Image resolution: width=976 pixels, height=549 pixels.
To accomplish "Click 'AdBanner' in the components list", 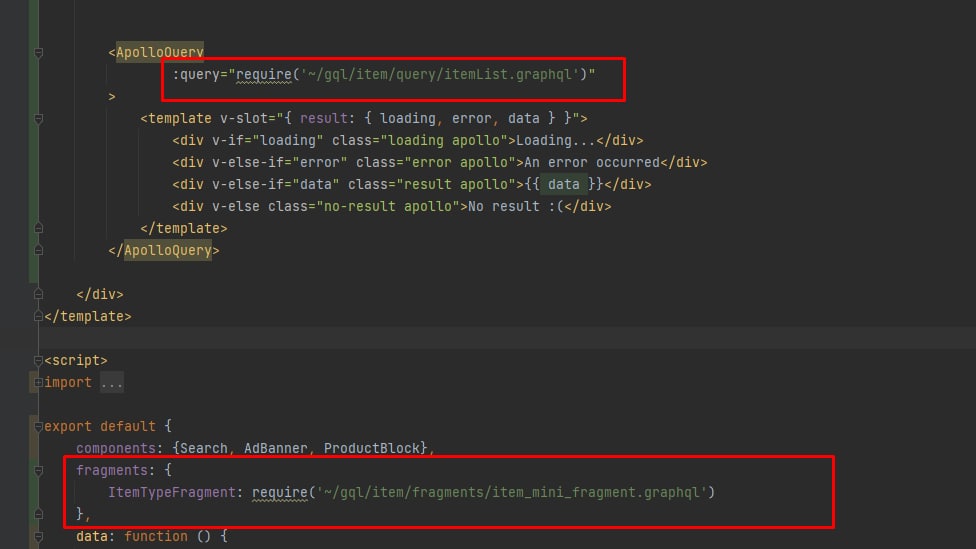I will pyautogui.click(x=276, y=448).
